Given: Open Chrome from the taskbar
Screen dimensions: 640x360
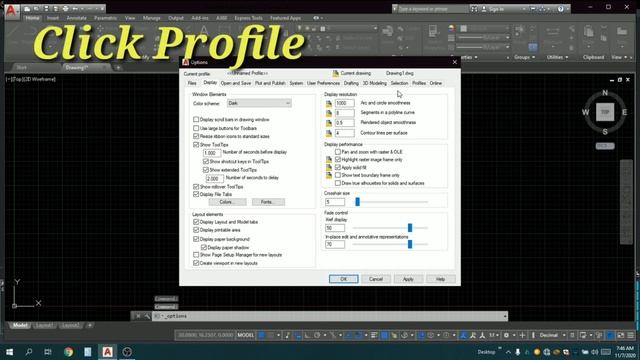Looking at the screenshot, I should point(68,352).
